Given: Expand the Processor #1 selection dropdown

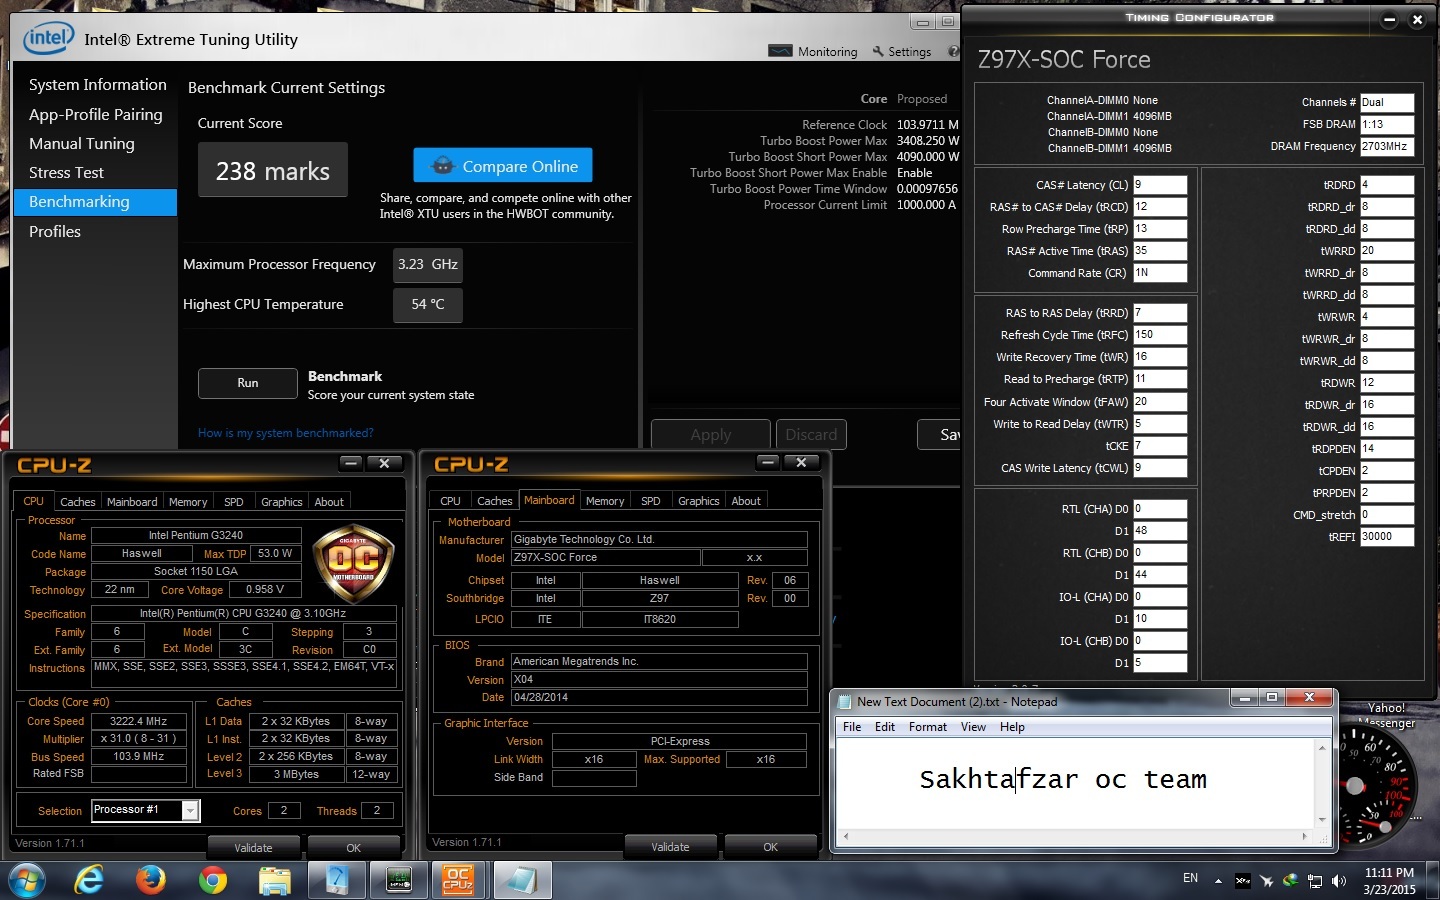Looking at the screenshot, I should [190, 811].
